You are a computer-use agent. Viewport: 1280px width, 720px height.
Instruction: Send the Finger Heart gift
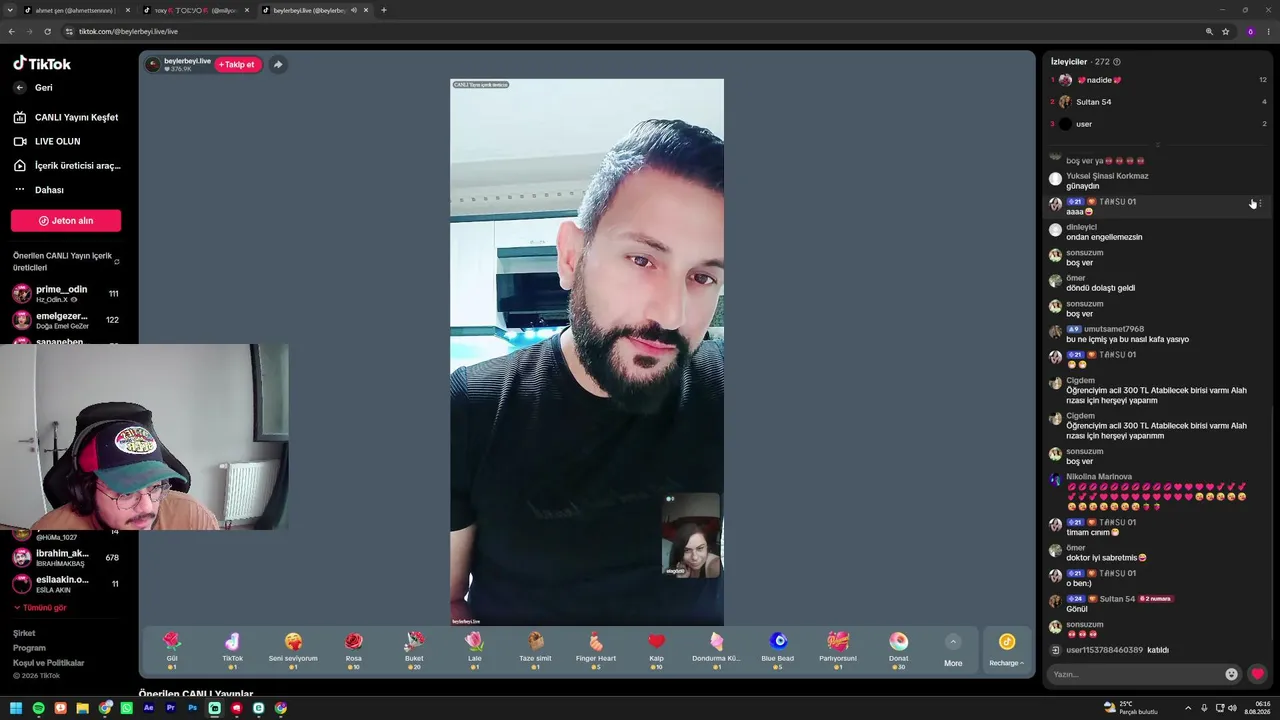tap(596, 649)
